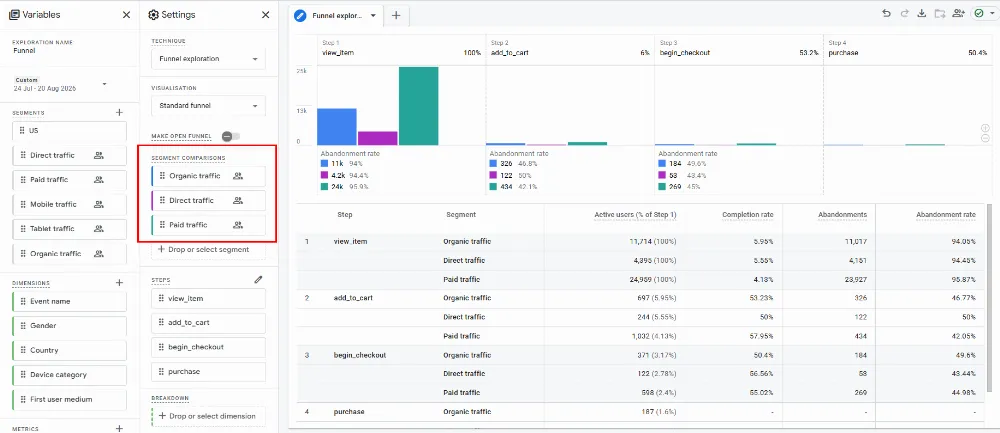Screen dimensions: 1000x433
Task: Select Paid traffic in Variables segments
Action: coord(70,179)
